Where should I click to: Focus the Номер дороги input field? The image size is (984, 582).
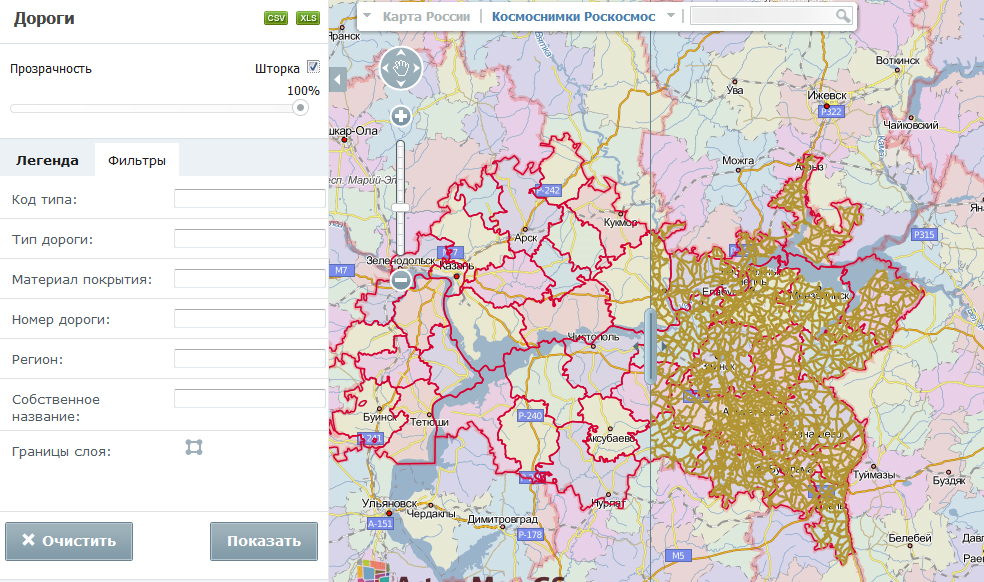[x=250, y=319]
